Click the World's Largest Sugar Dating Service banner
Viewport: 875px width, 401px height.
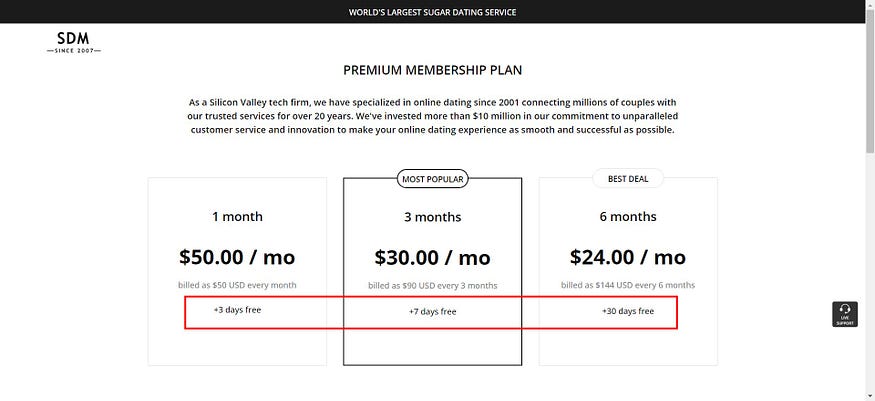pos(432,12)
